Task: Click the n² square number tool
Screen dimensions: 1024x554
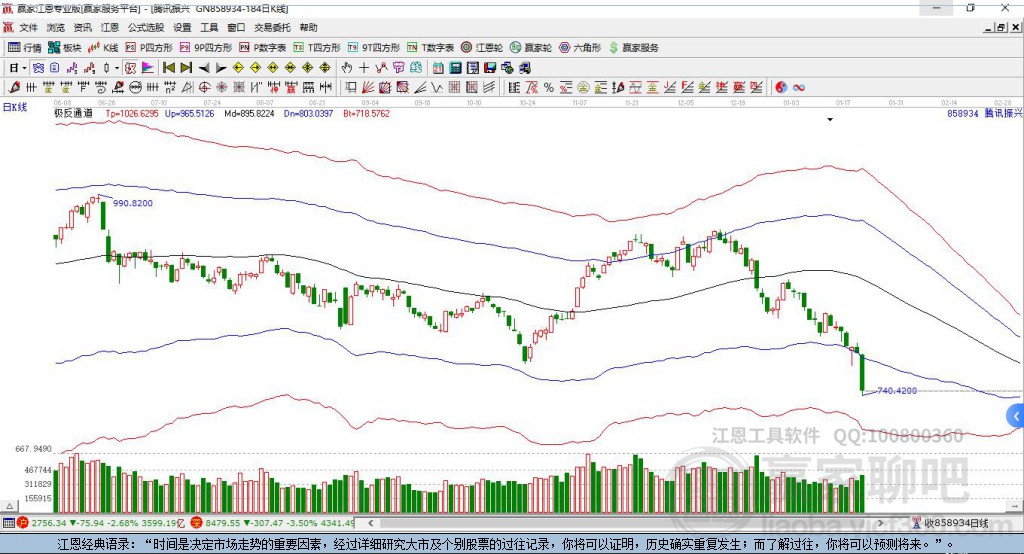Action: tap(170, 88)
